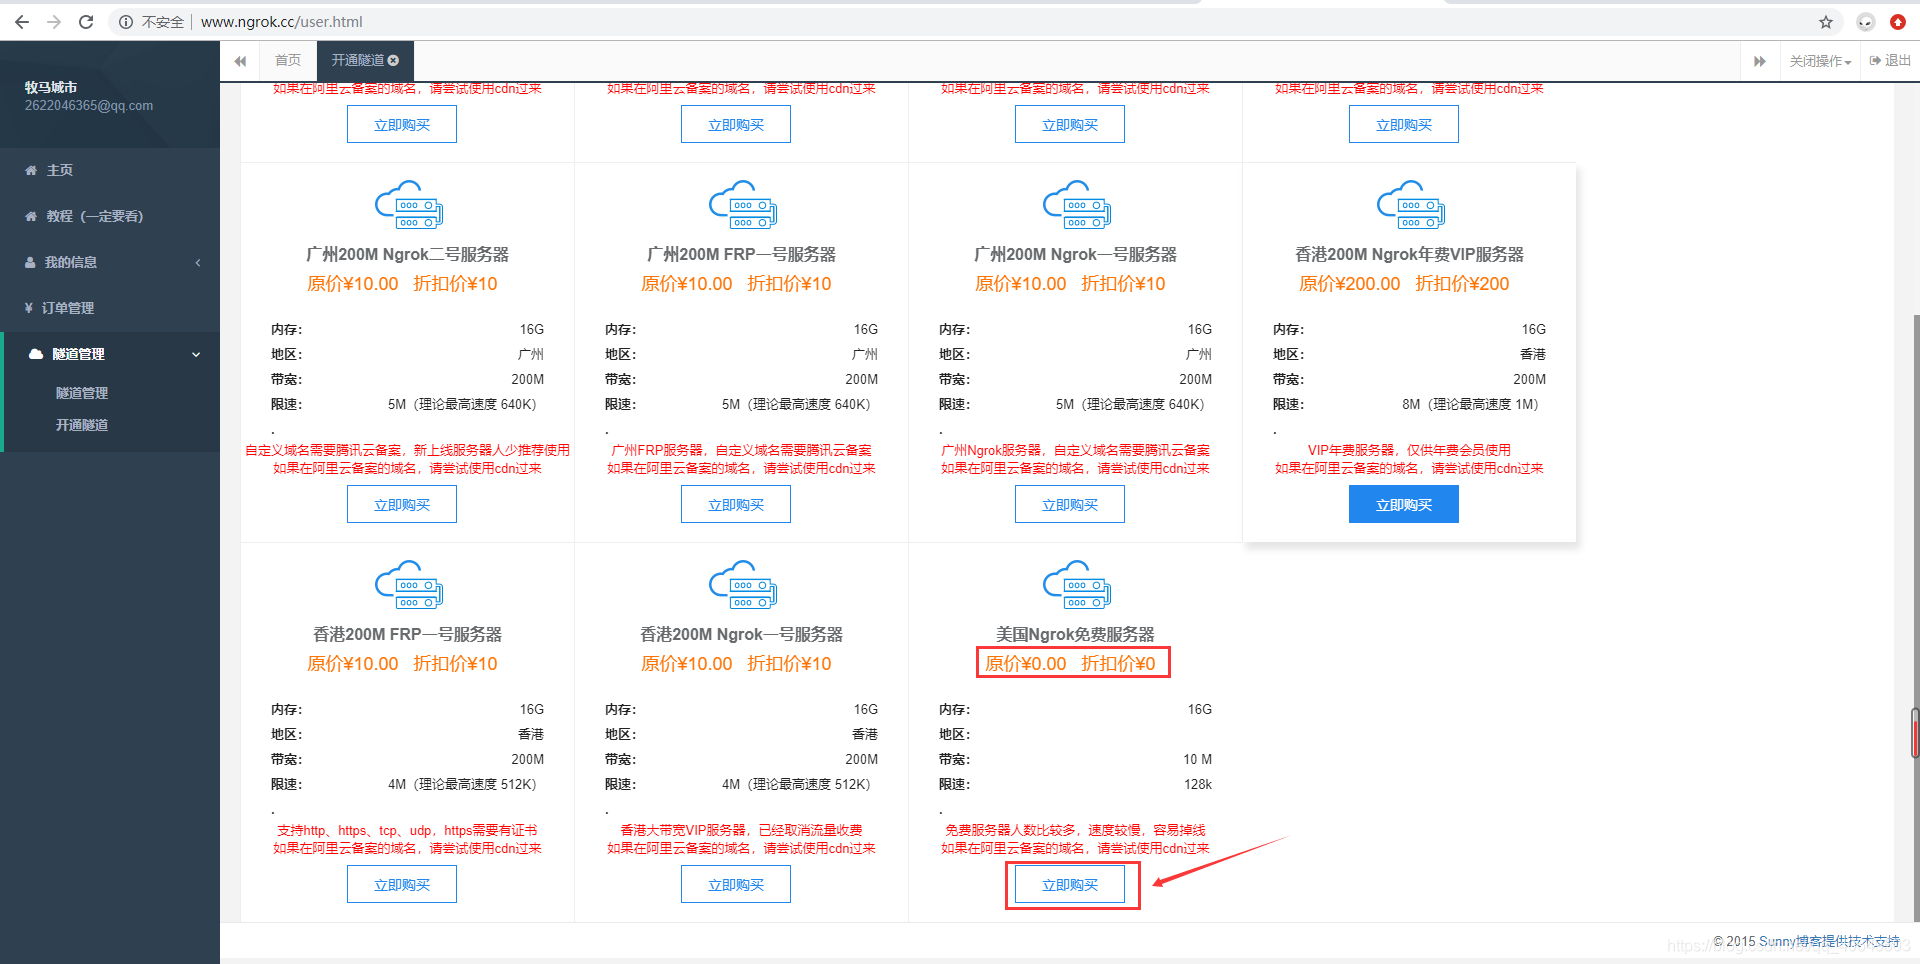
Task: Click footer © 2015 Sunny博客提供技术支持
Action: [x=1806, y=942]
